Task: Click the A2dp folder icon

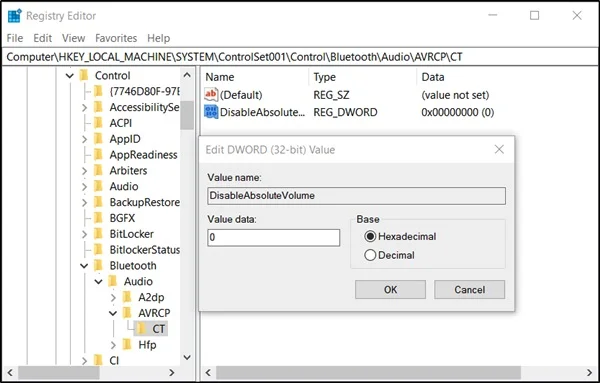Action: [x=127, y=297]
